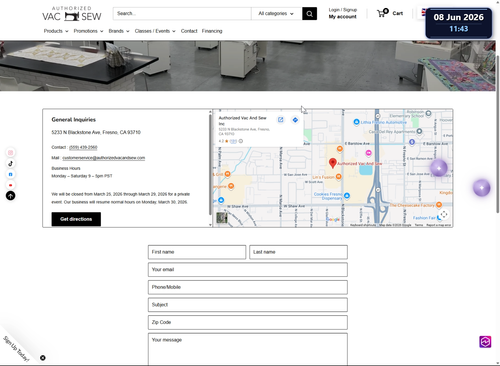The image size is (500, 366).
Task: Click the black search magnifier button
Action: point(309,14)
